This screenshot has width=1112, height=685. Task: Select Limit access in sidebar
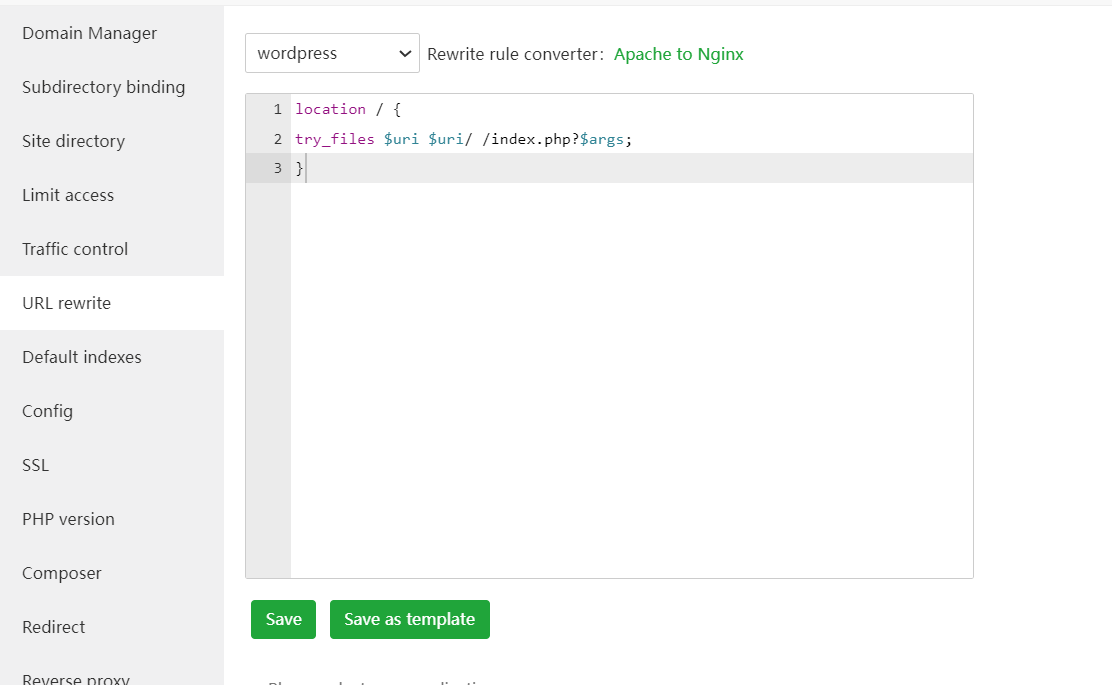click(x=68, y=195)
